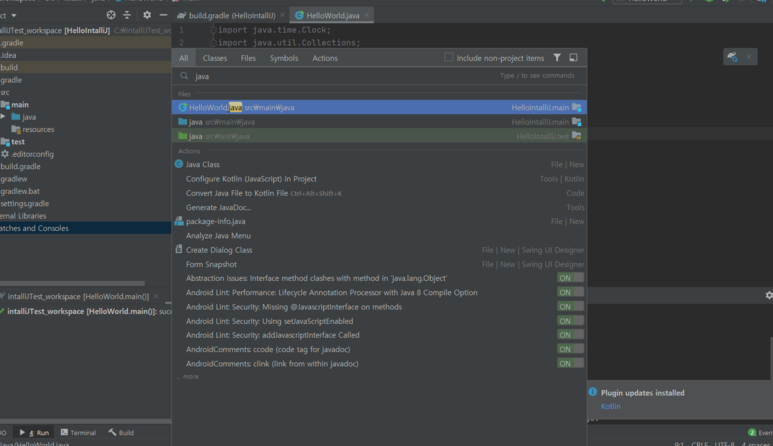Toggle addJavascriptInterface Called inspection switch

tap(570, 335)
